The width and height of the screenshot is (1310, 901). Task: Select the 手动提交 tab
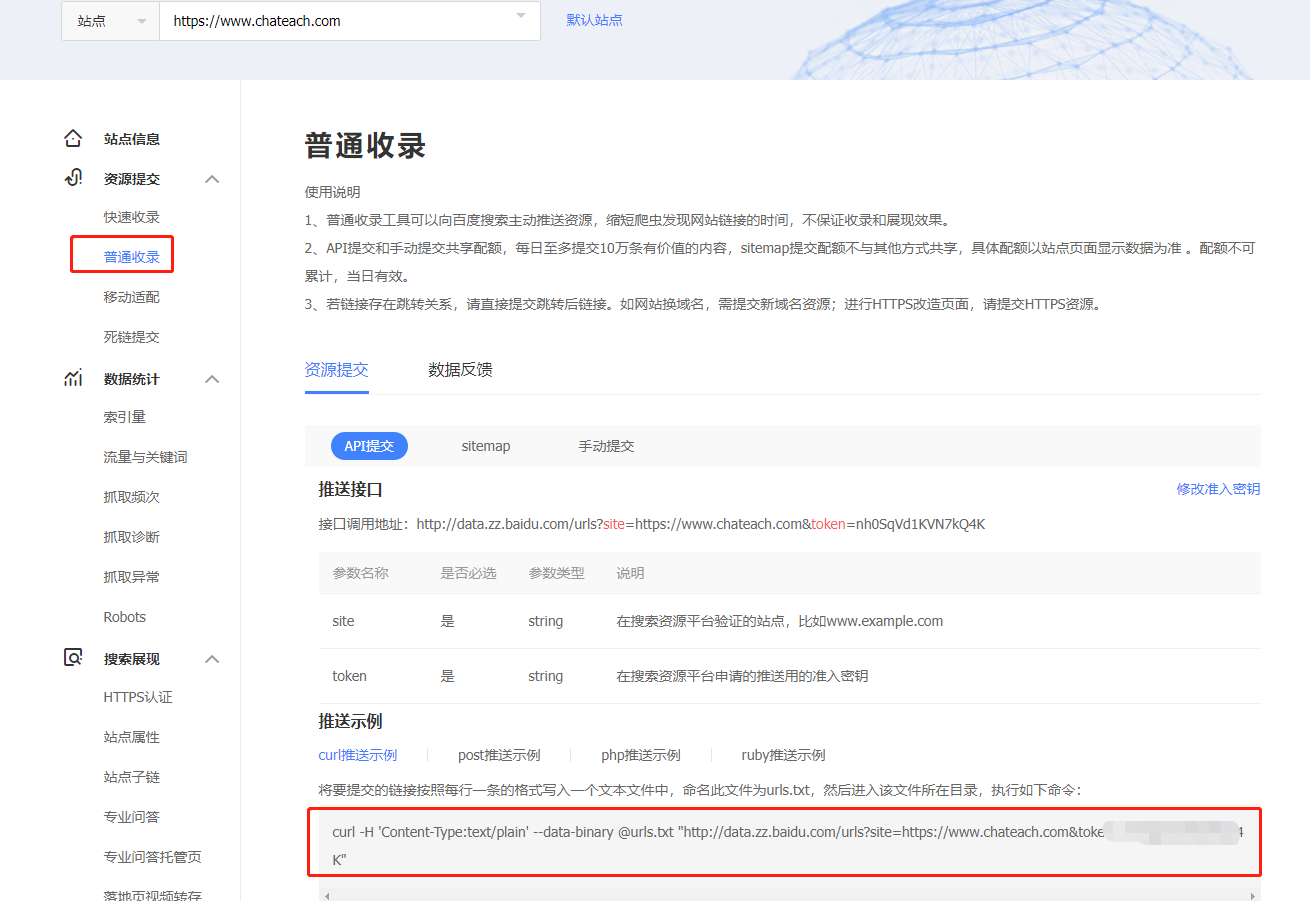coord(606,446)
